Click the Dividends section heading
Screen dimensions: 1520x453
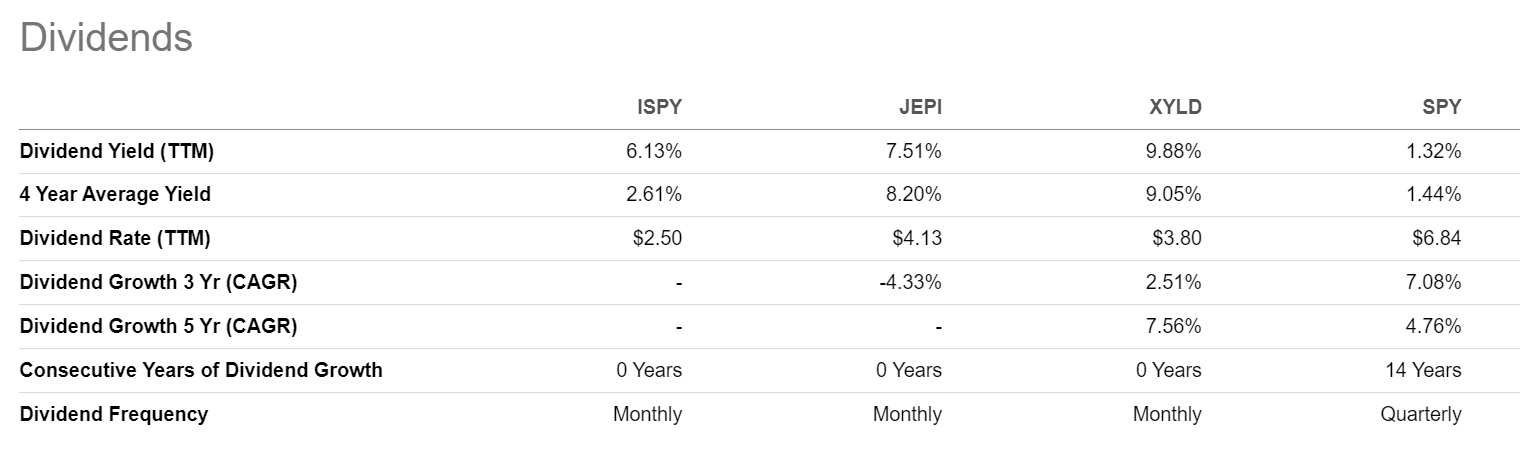pos(105,38)
